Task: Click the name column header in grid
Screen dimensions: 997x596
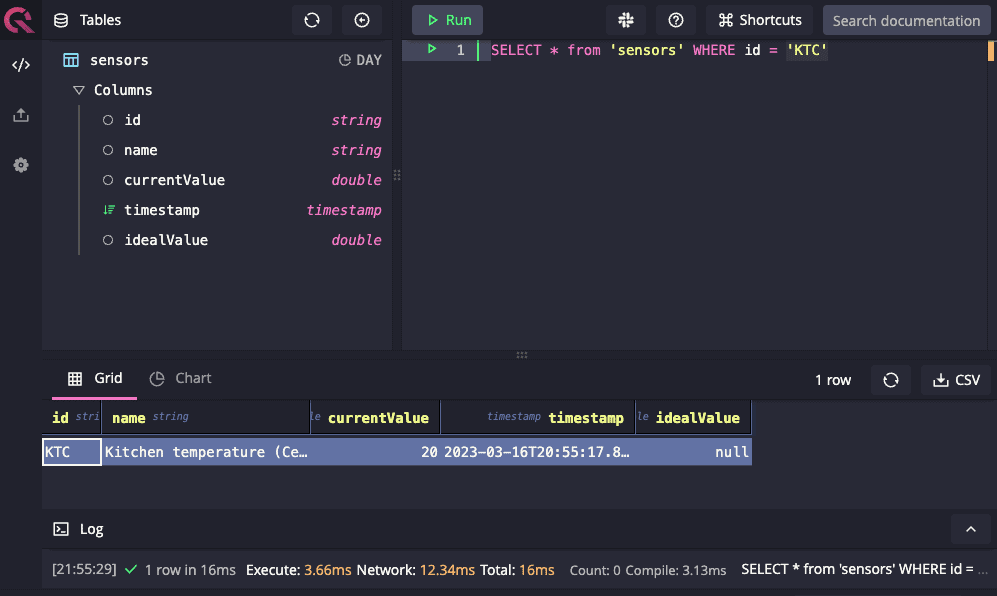Action: [x=206, y=417]
